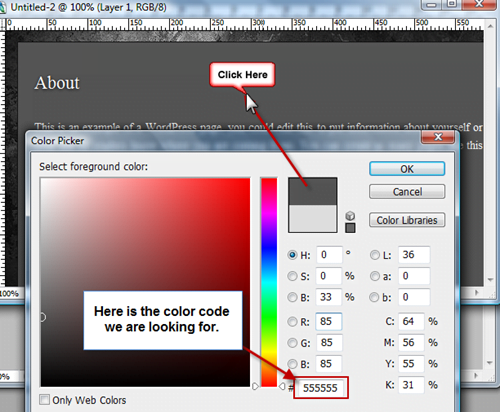
Task: Enable Only Web Colors checkbox
Action: pos(44,399)
